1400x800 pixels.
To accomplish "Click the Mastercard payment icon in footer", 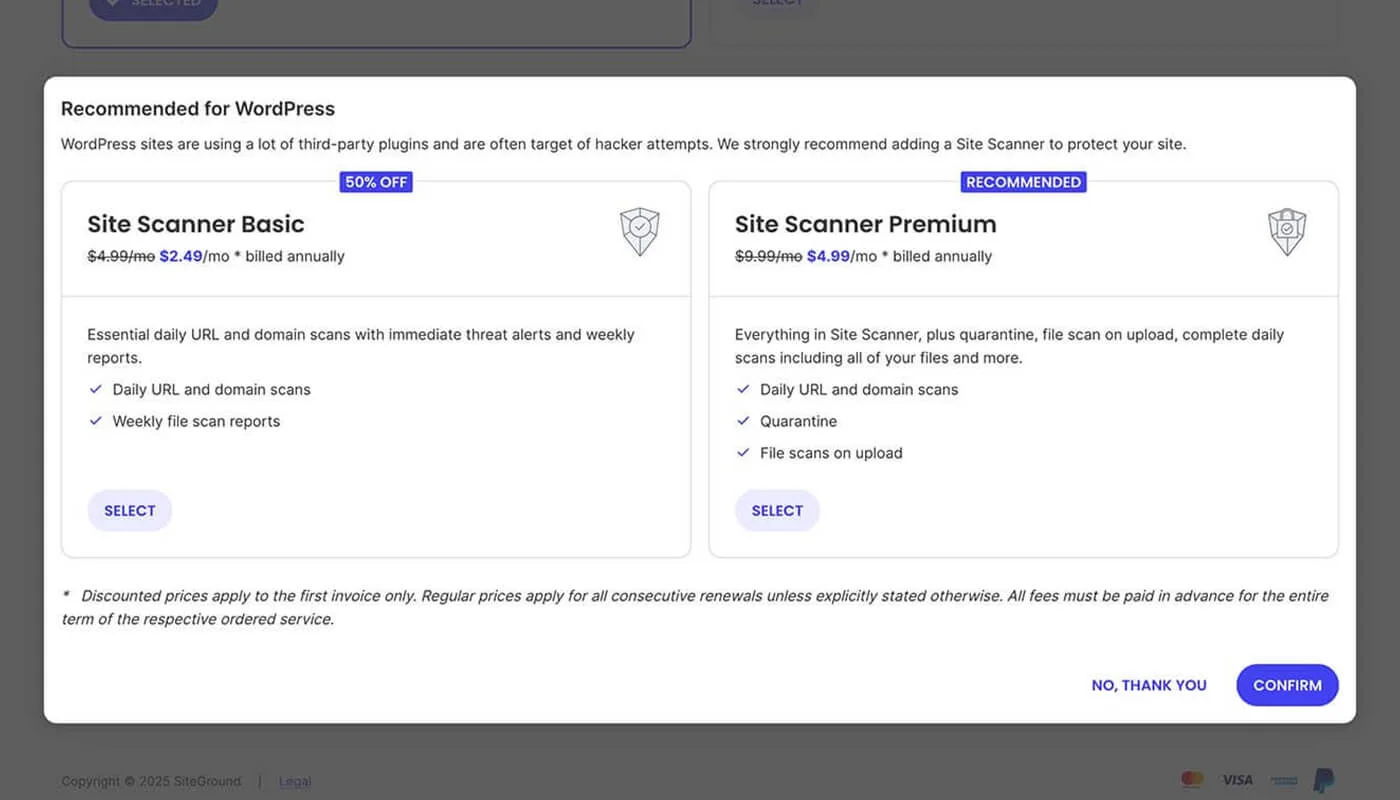I will pyautogui.click(x=1192, y=780).
